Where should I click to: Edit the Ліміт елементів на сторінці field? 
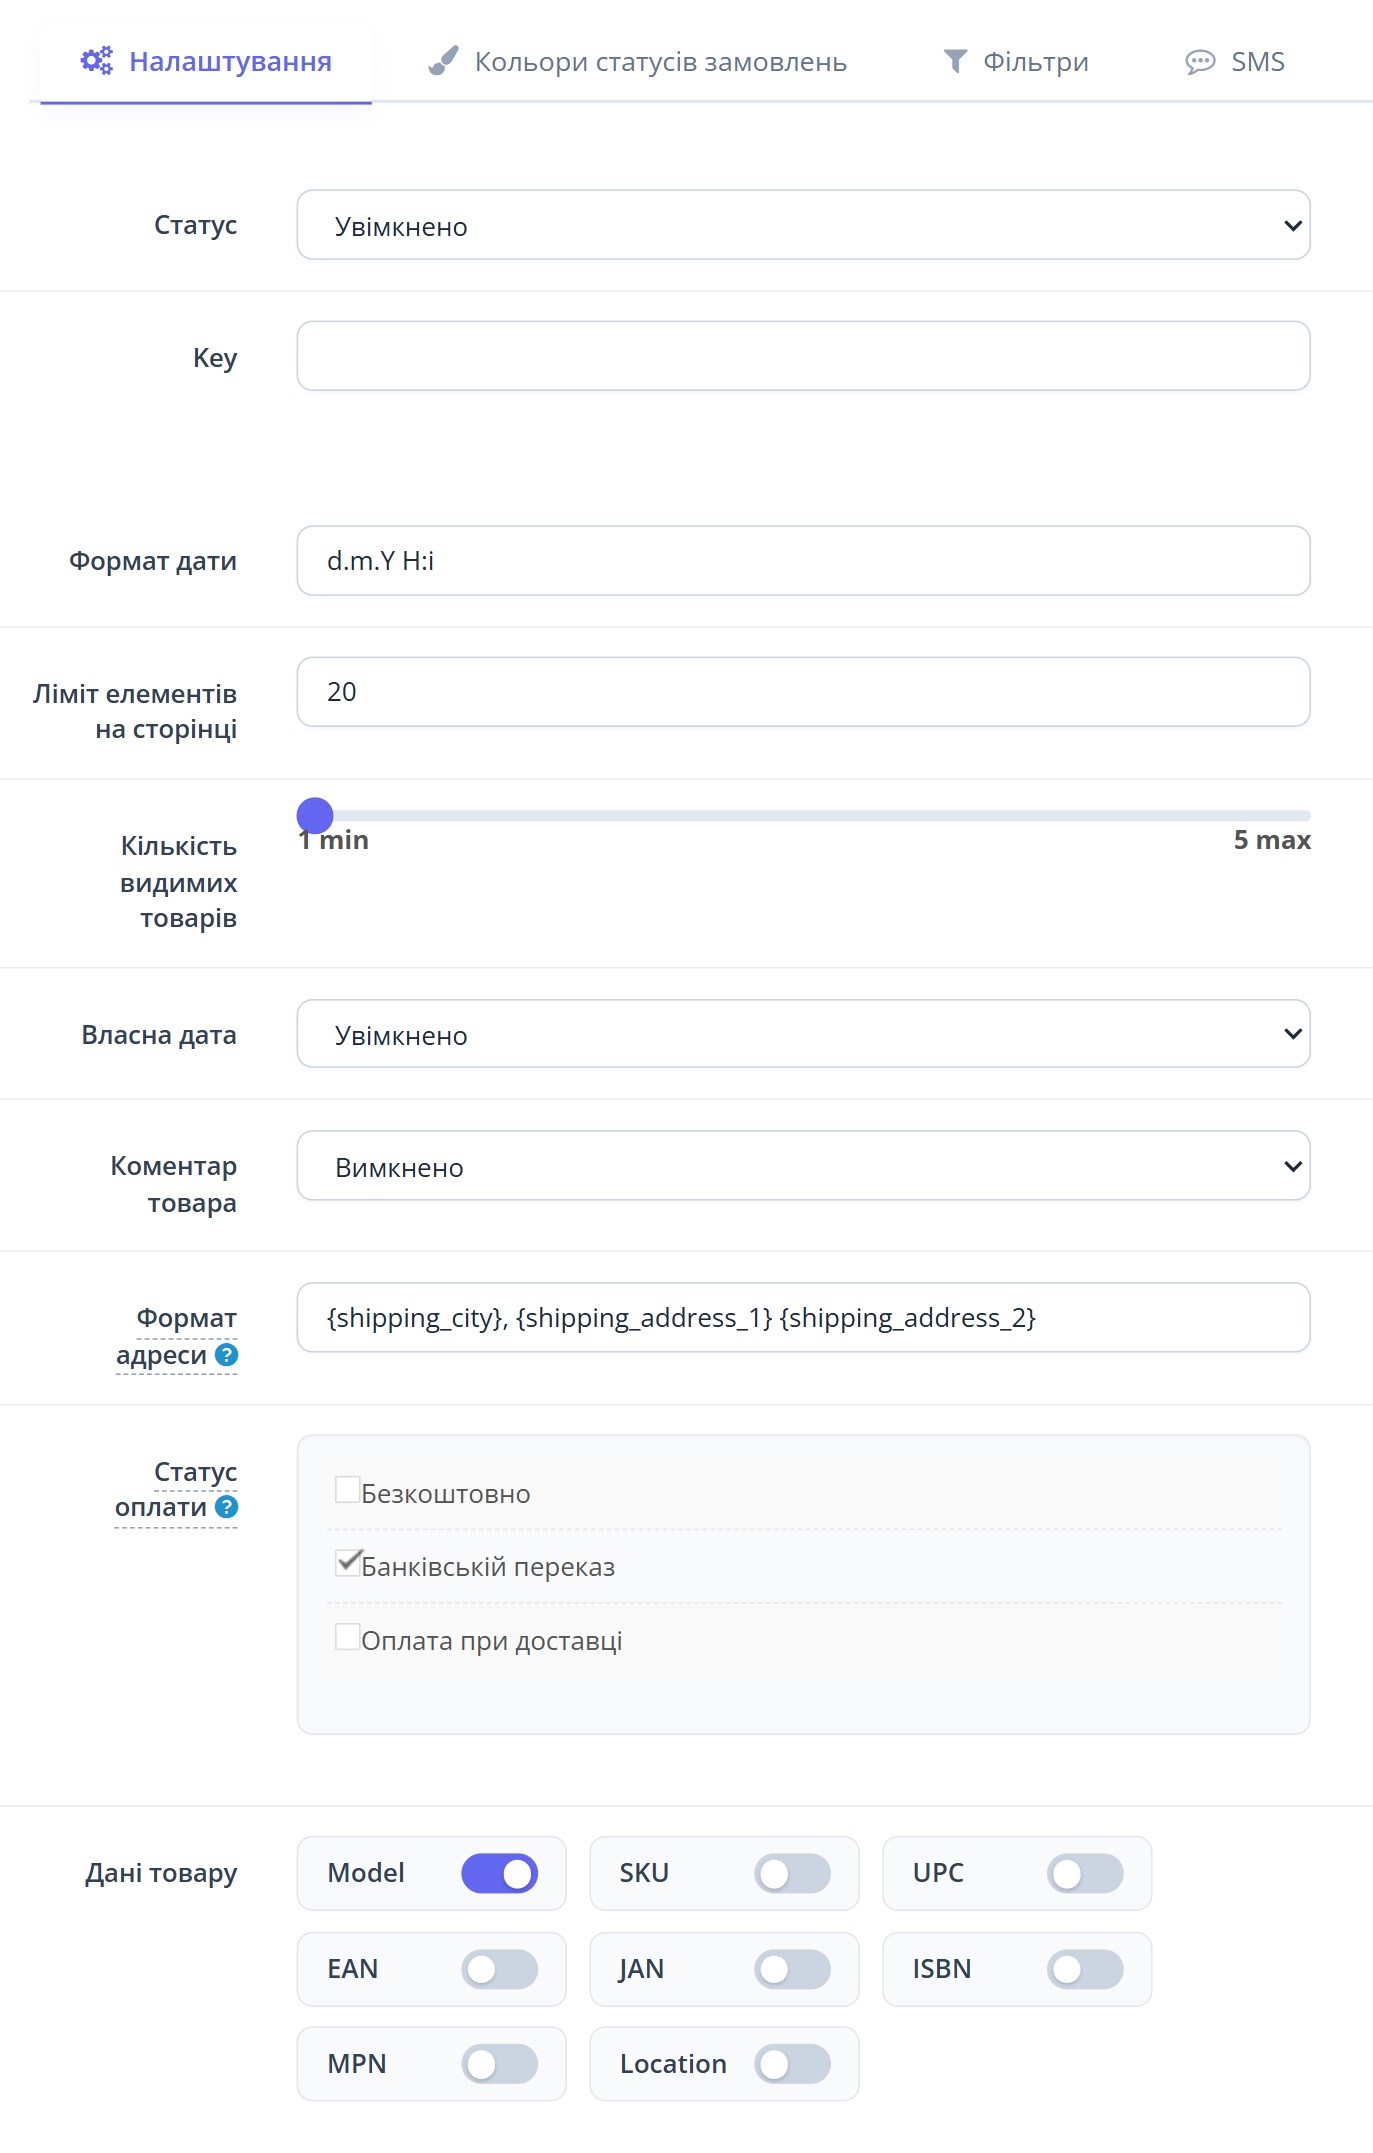[x=803, y=692]
